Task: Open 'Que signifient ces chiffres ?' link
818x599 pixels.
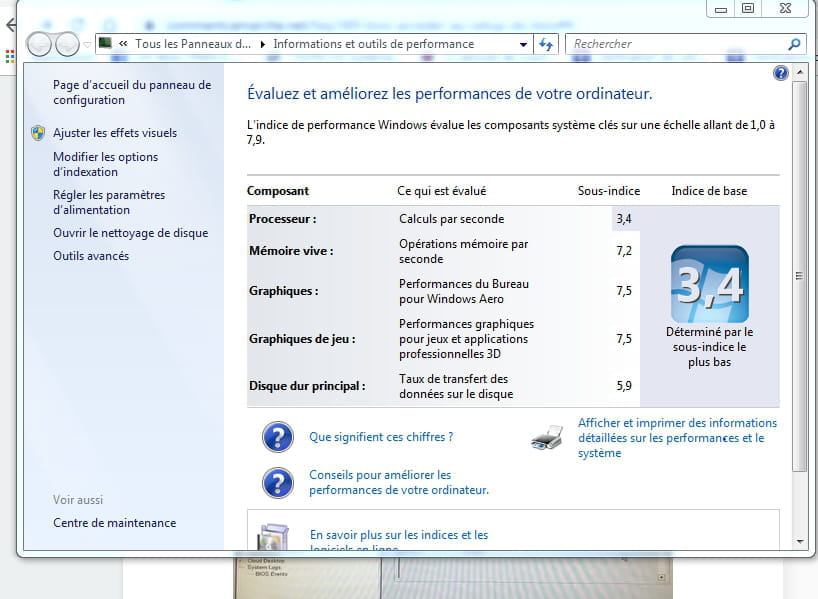Action: [381, 437]
